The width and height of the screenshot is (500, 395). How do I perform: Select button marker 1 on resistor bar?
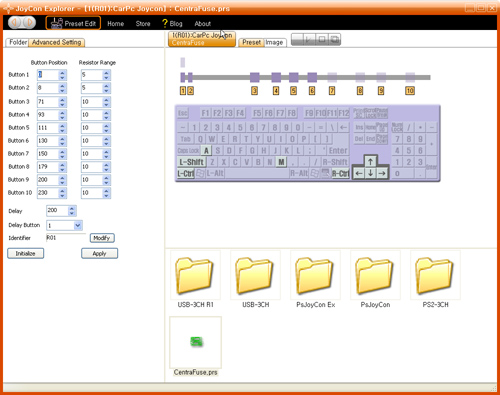[x=183, y=90]
